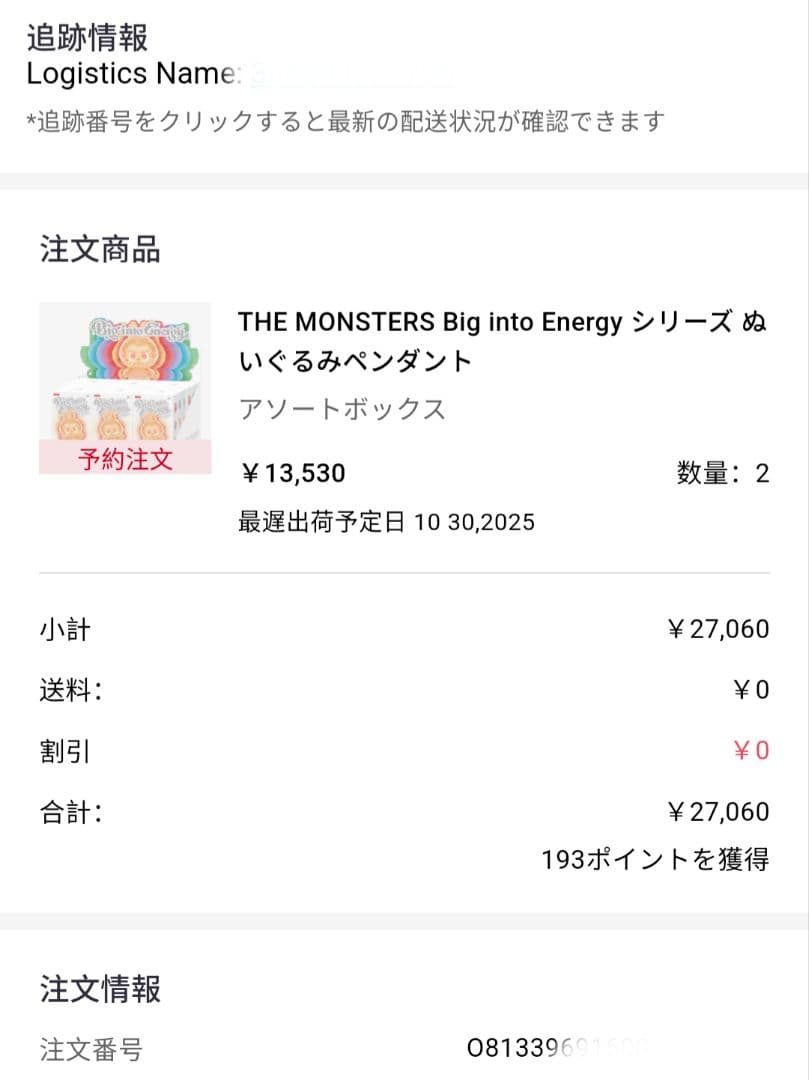Click the 注文番号 label
Viewport: 809px width, 1080px height.
(91, 1049)
